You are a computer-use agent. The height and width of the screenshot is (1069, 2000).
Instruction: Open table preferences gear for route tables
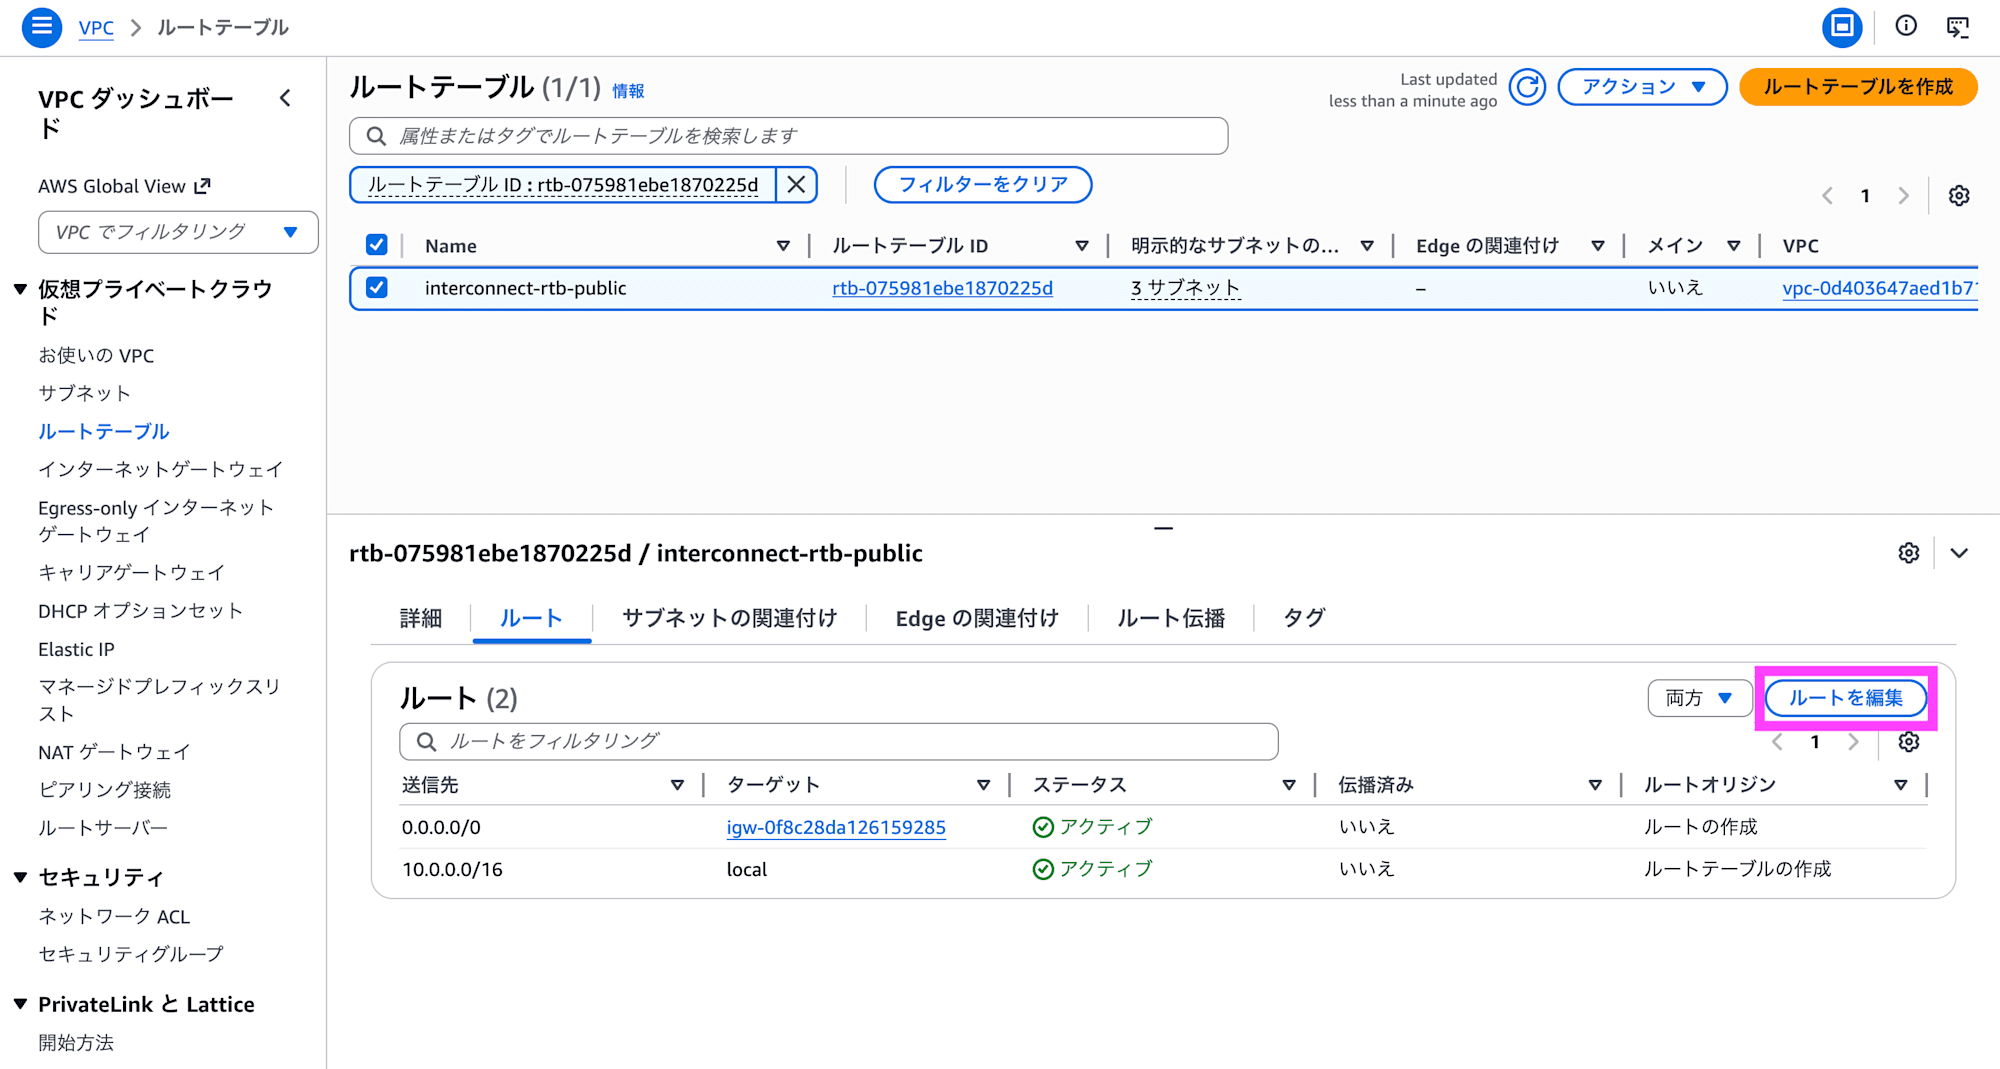[x=1957, y=195]
